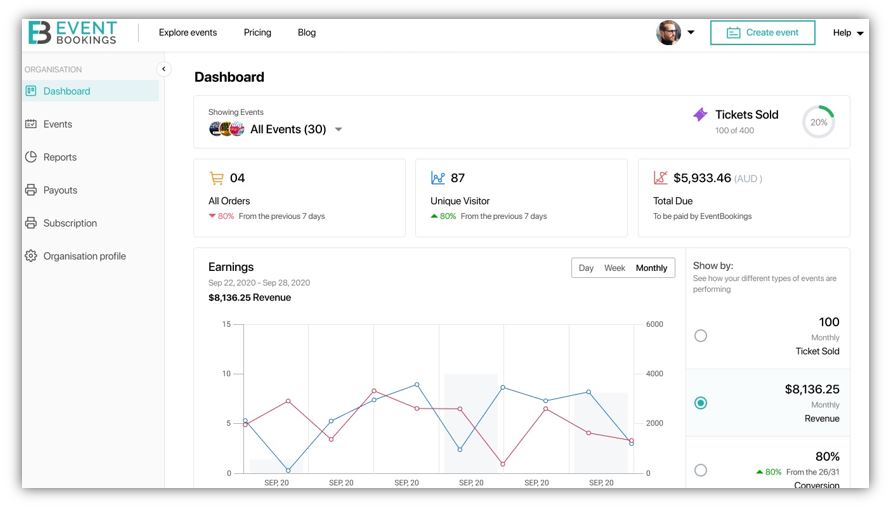Switch earnings chart to Week view

(614, 268)
